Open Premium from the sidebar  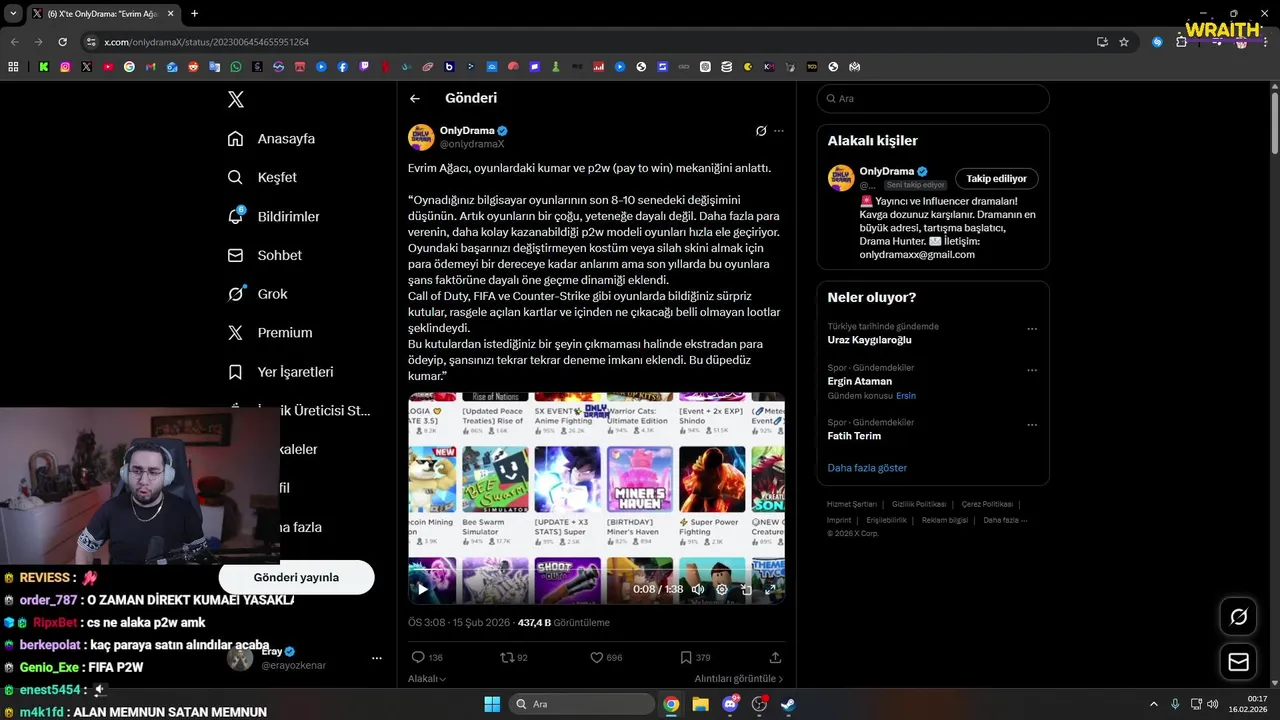(269, 333)
